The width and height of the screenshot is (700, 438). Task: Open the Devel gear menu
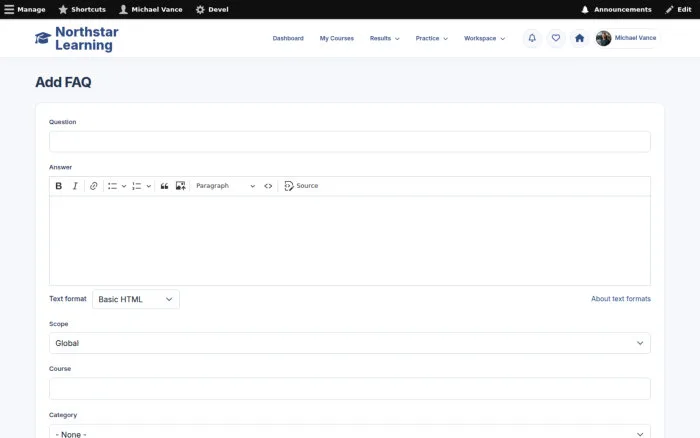tap(212, 9)
